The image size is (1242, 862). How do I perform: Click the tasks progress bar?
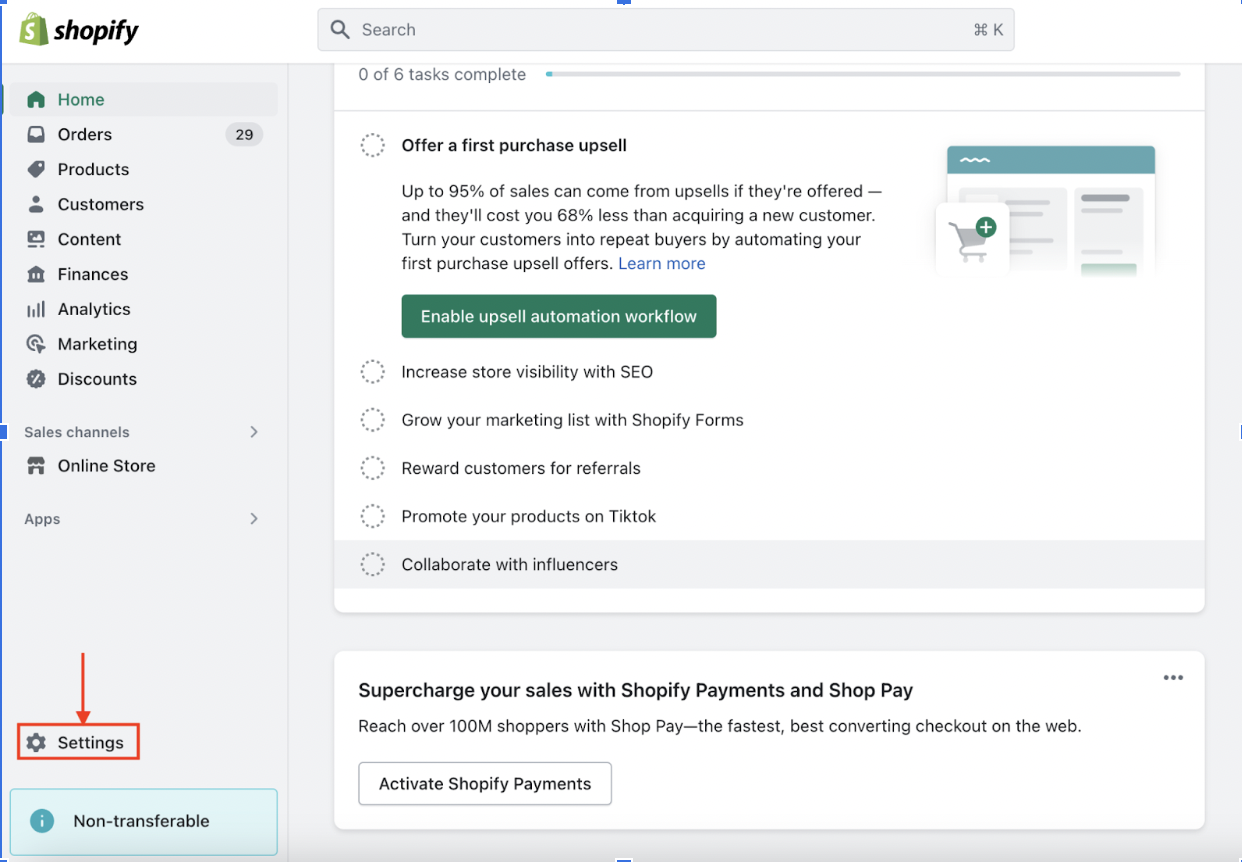click(863, 74)
